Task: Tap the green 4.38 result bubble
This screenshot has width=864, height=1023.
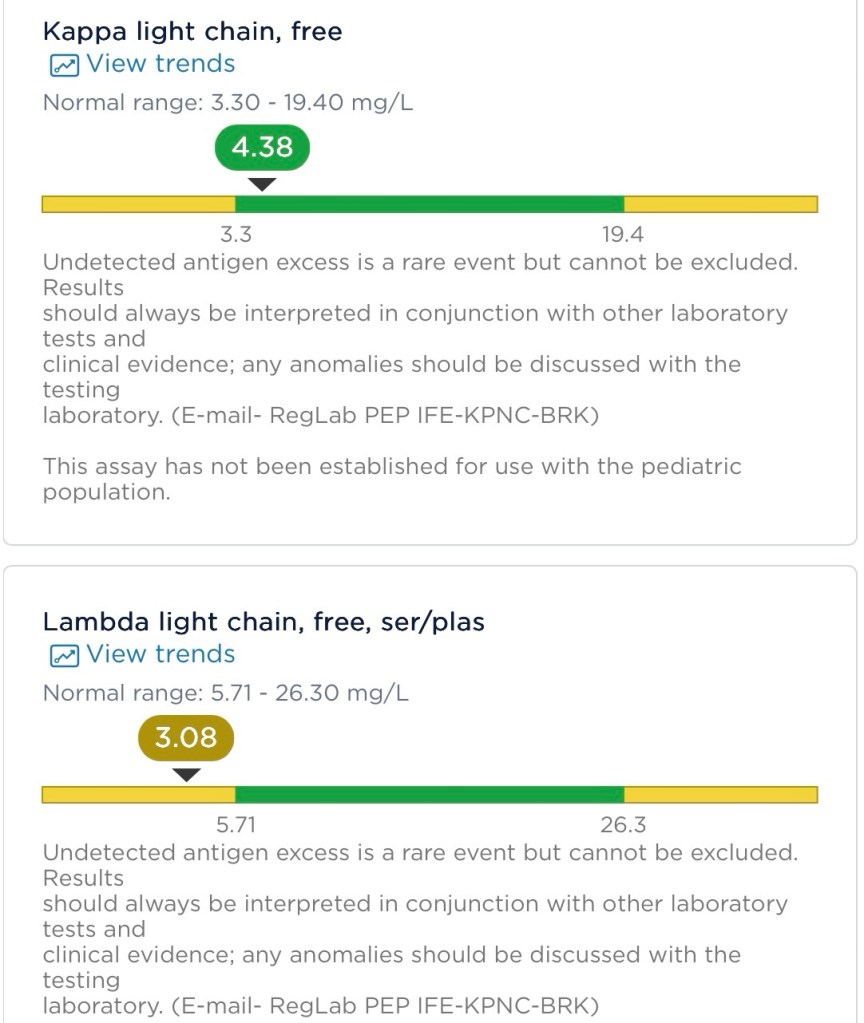Action: coord(262,148)
